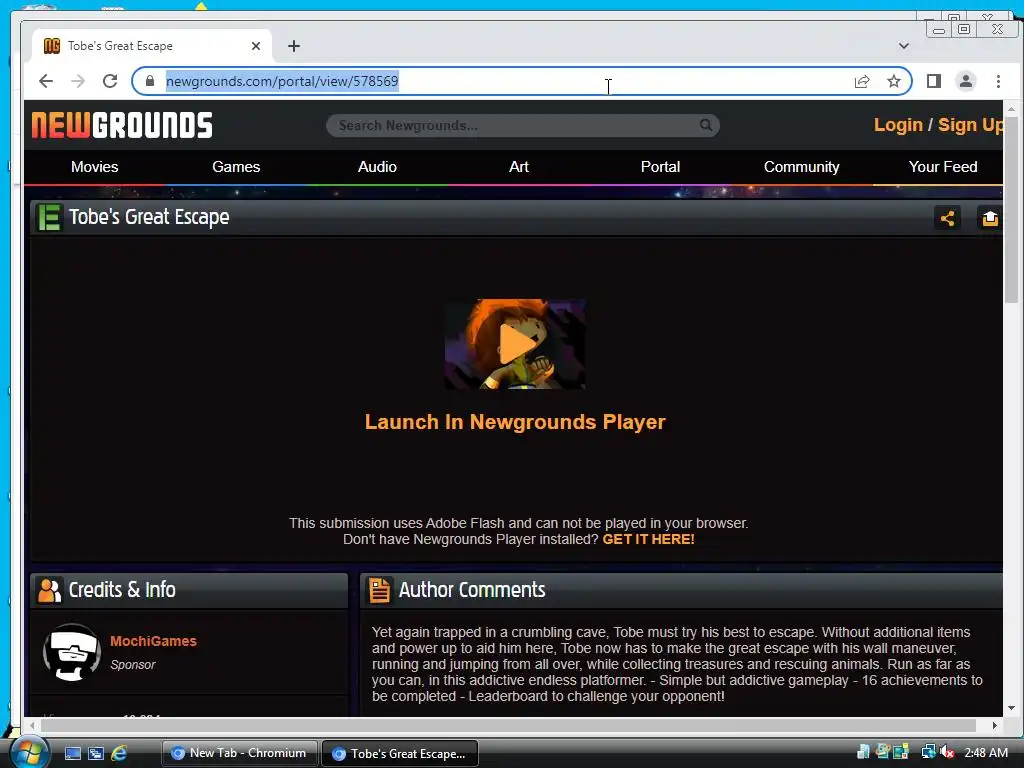
Task: Open a new tab with plus button
Action: coord(294,46)
